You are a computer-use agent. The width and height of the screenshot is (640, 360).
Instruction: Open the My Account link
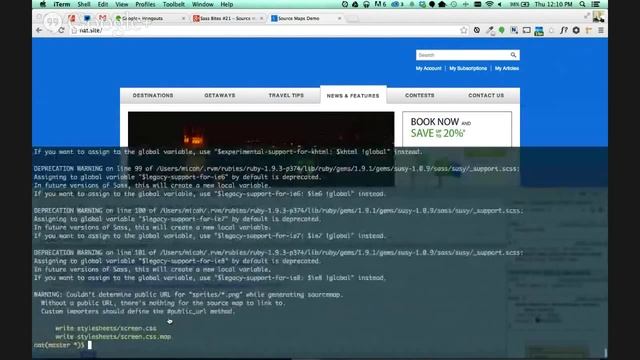click(x=429, y=68)
